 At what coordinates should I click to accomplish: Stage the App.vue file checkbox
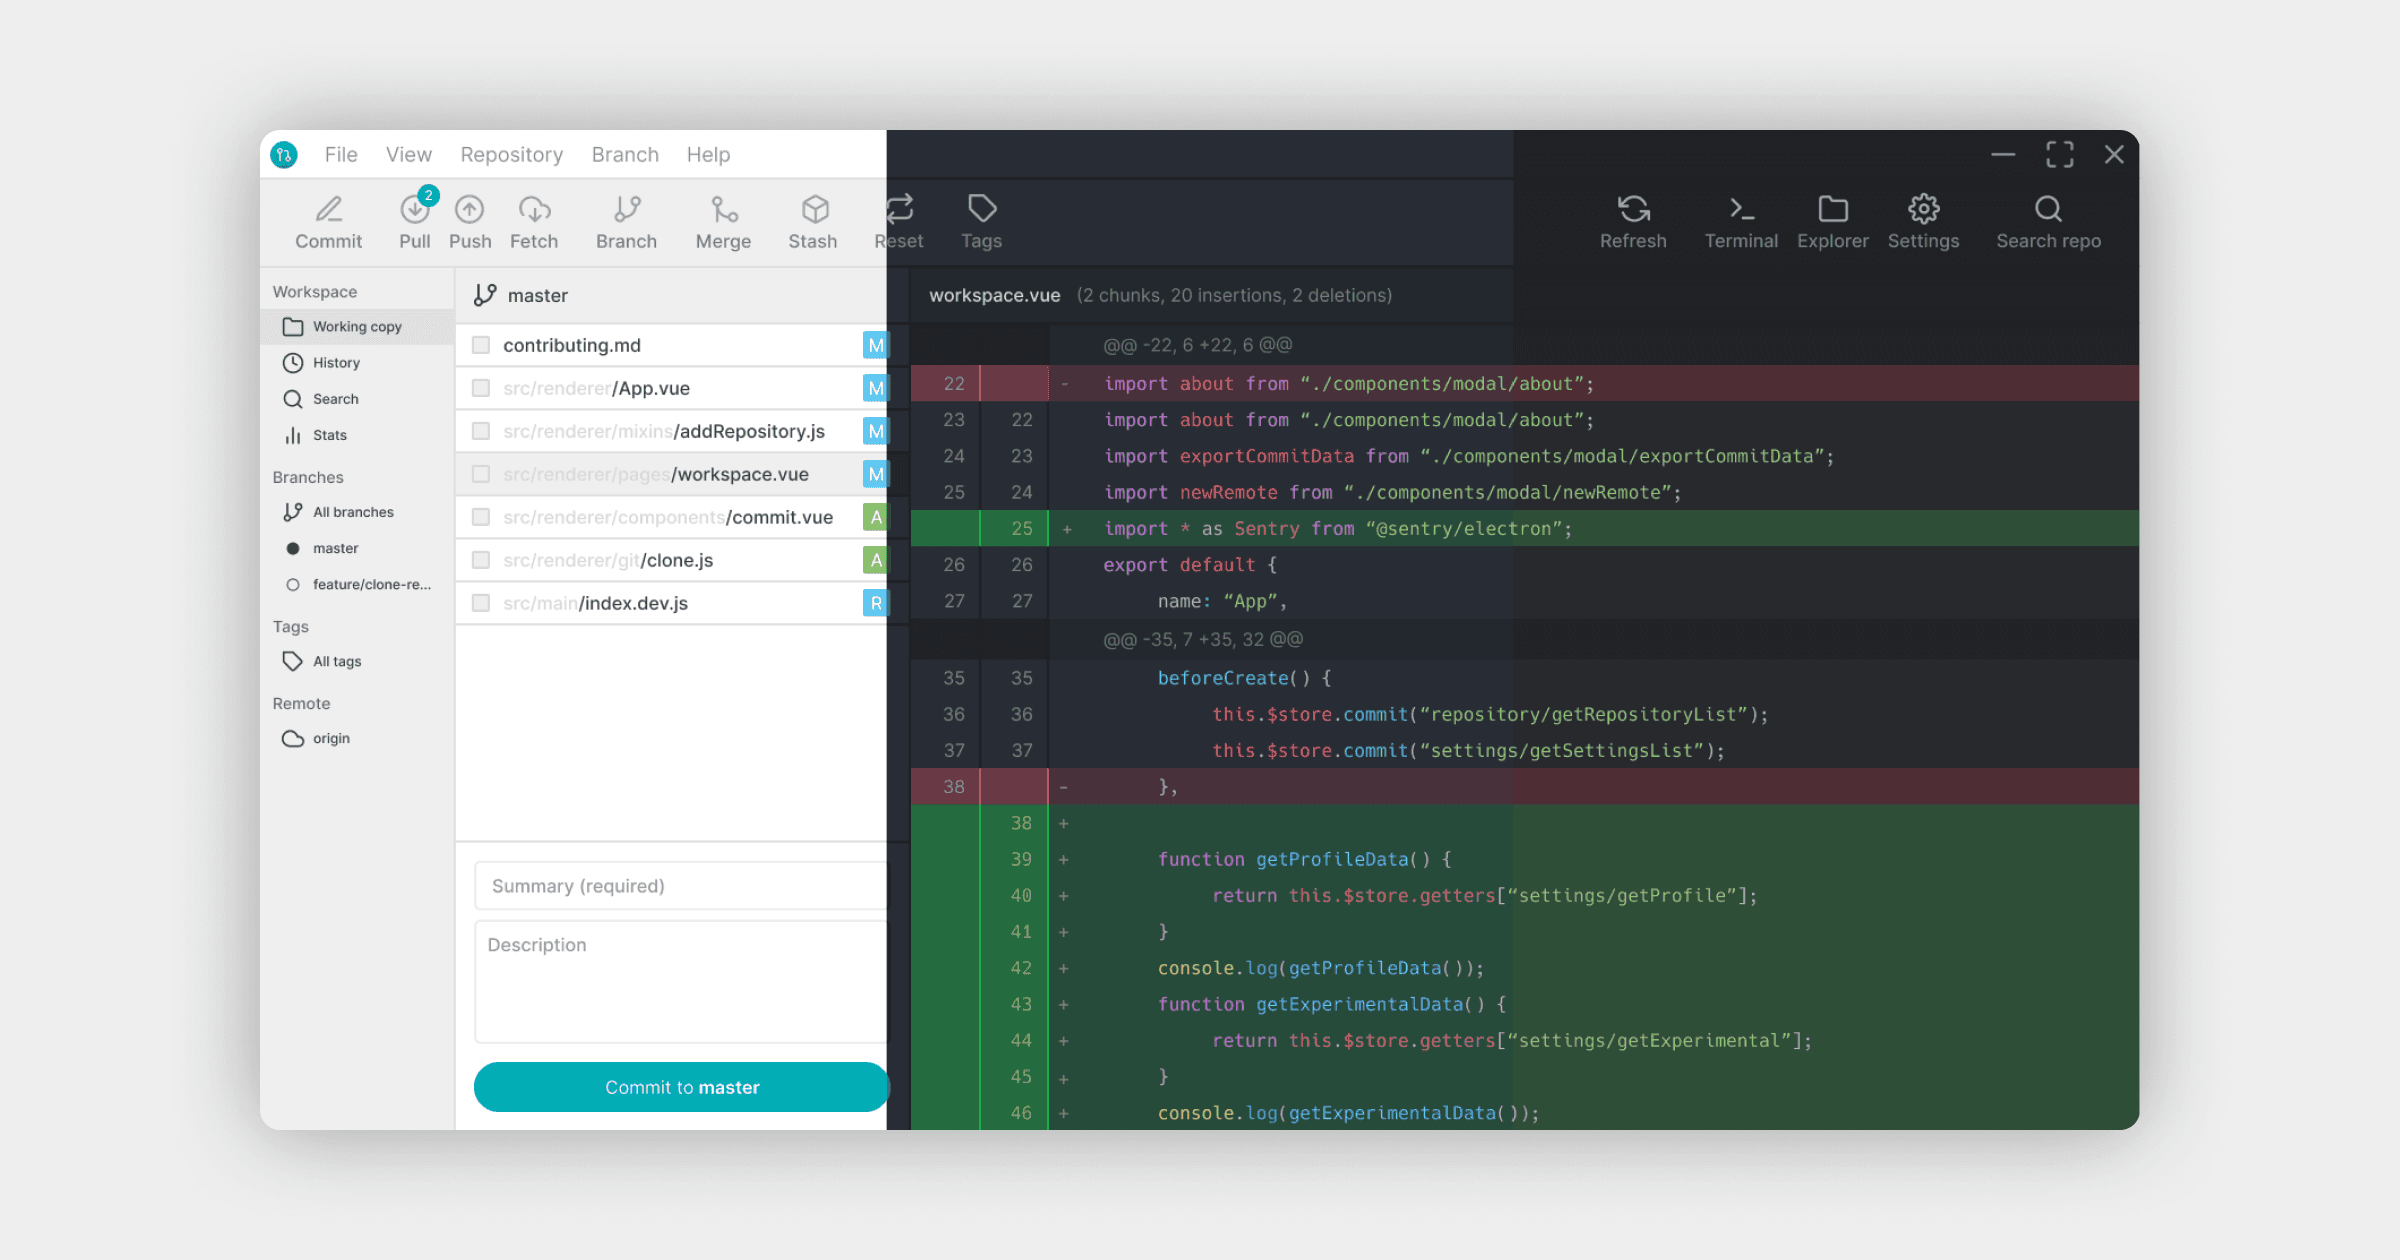(481, 388)
